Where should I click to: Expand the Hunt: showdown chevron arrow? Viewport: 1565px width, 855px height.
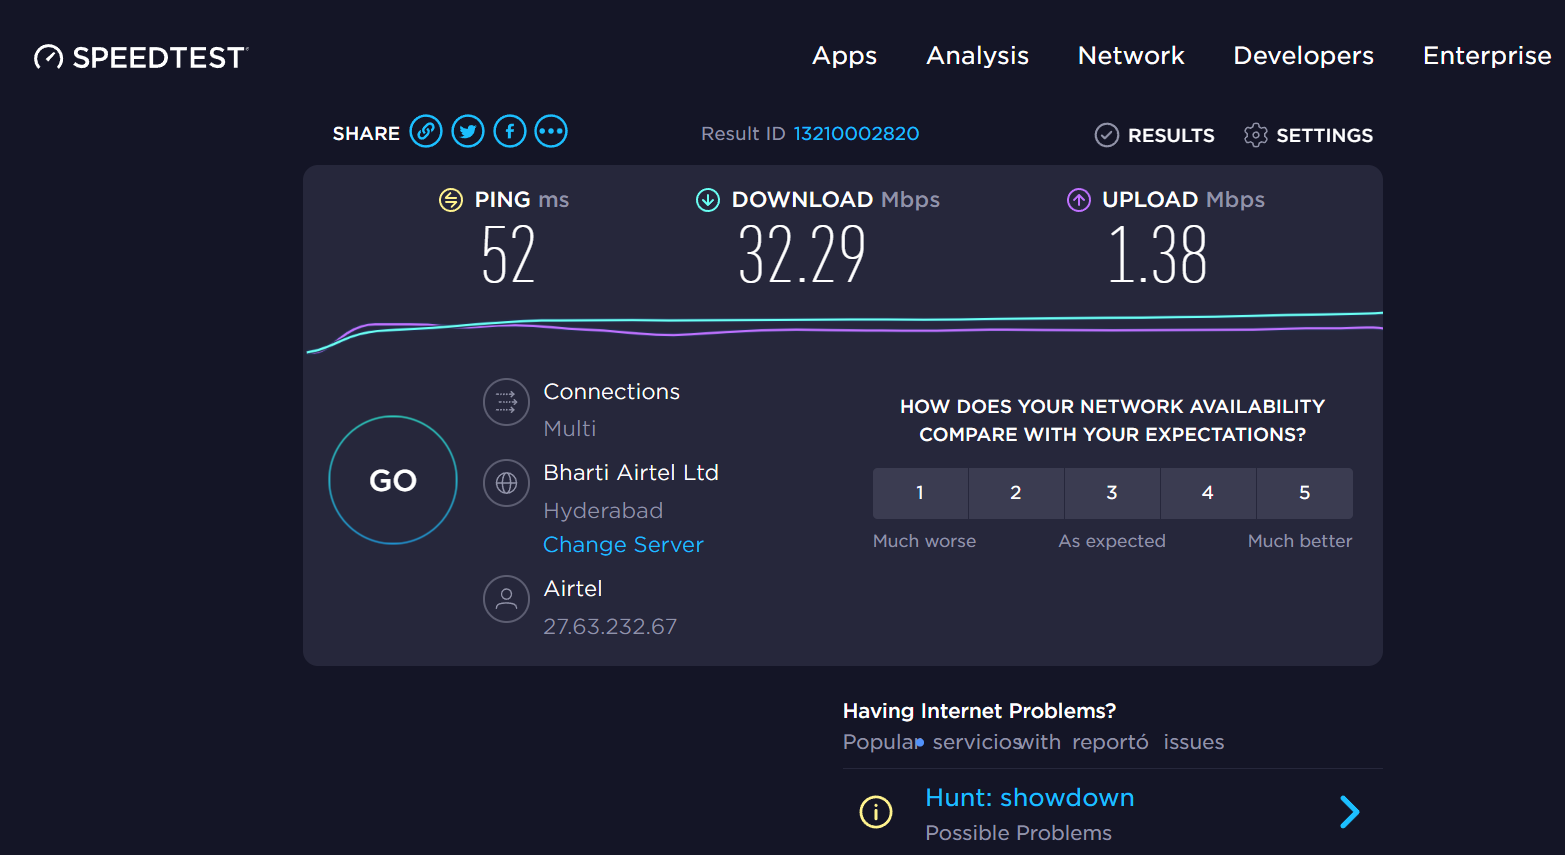coord(1349,812)
